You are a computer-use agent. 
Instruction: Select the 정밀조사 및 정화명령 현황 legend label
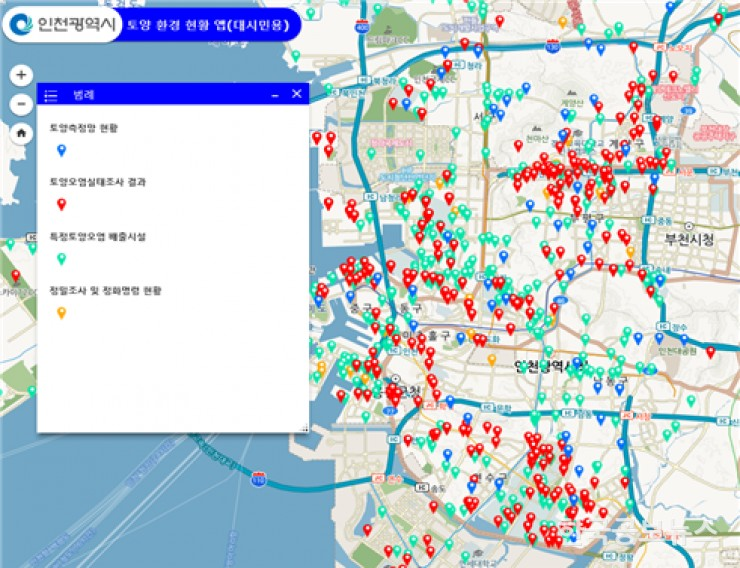105,291
